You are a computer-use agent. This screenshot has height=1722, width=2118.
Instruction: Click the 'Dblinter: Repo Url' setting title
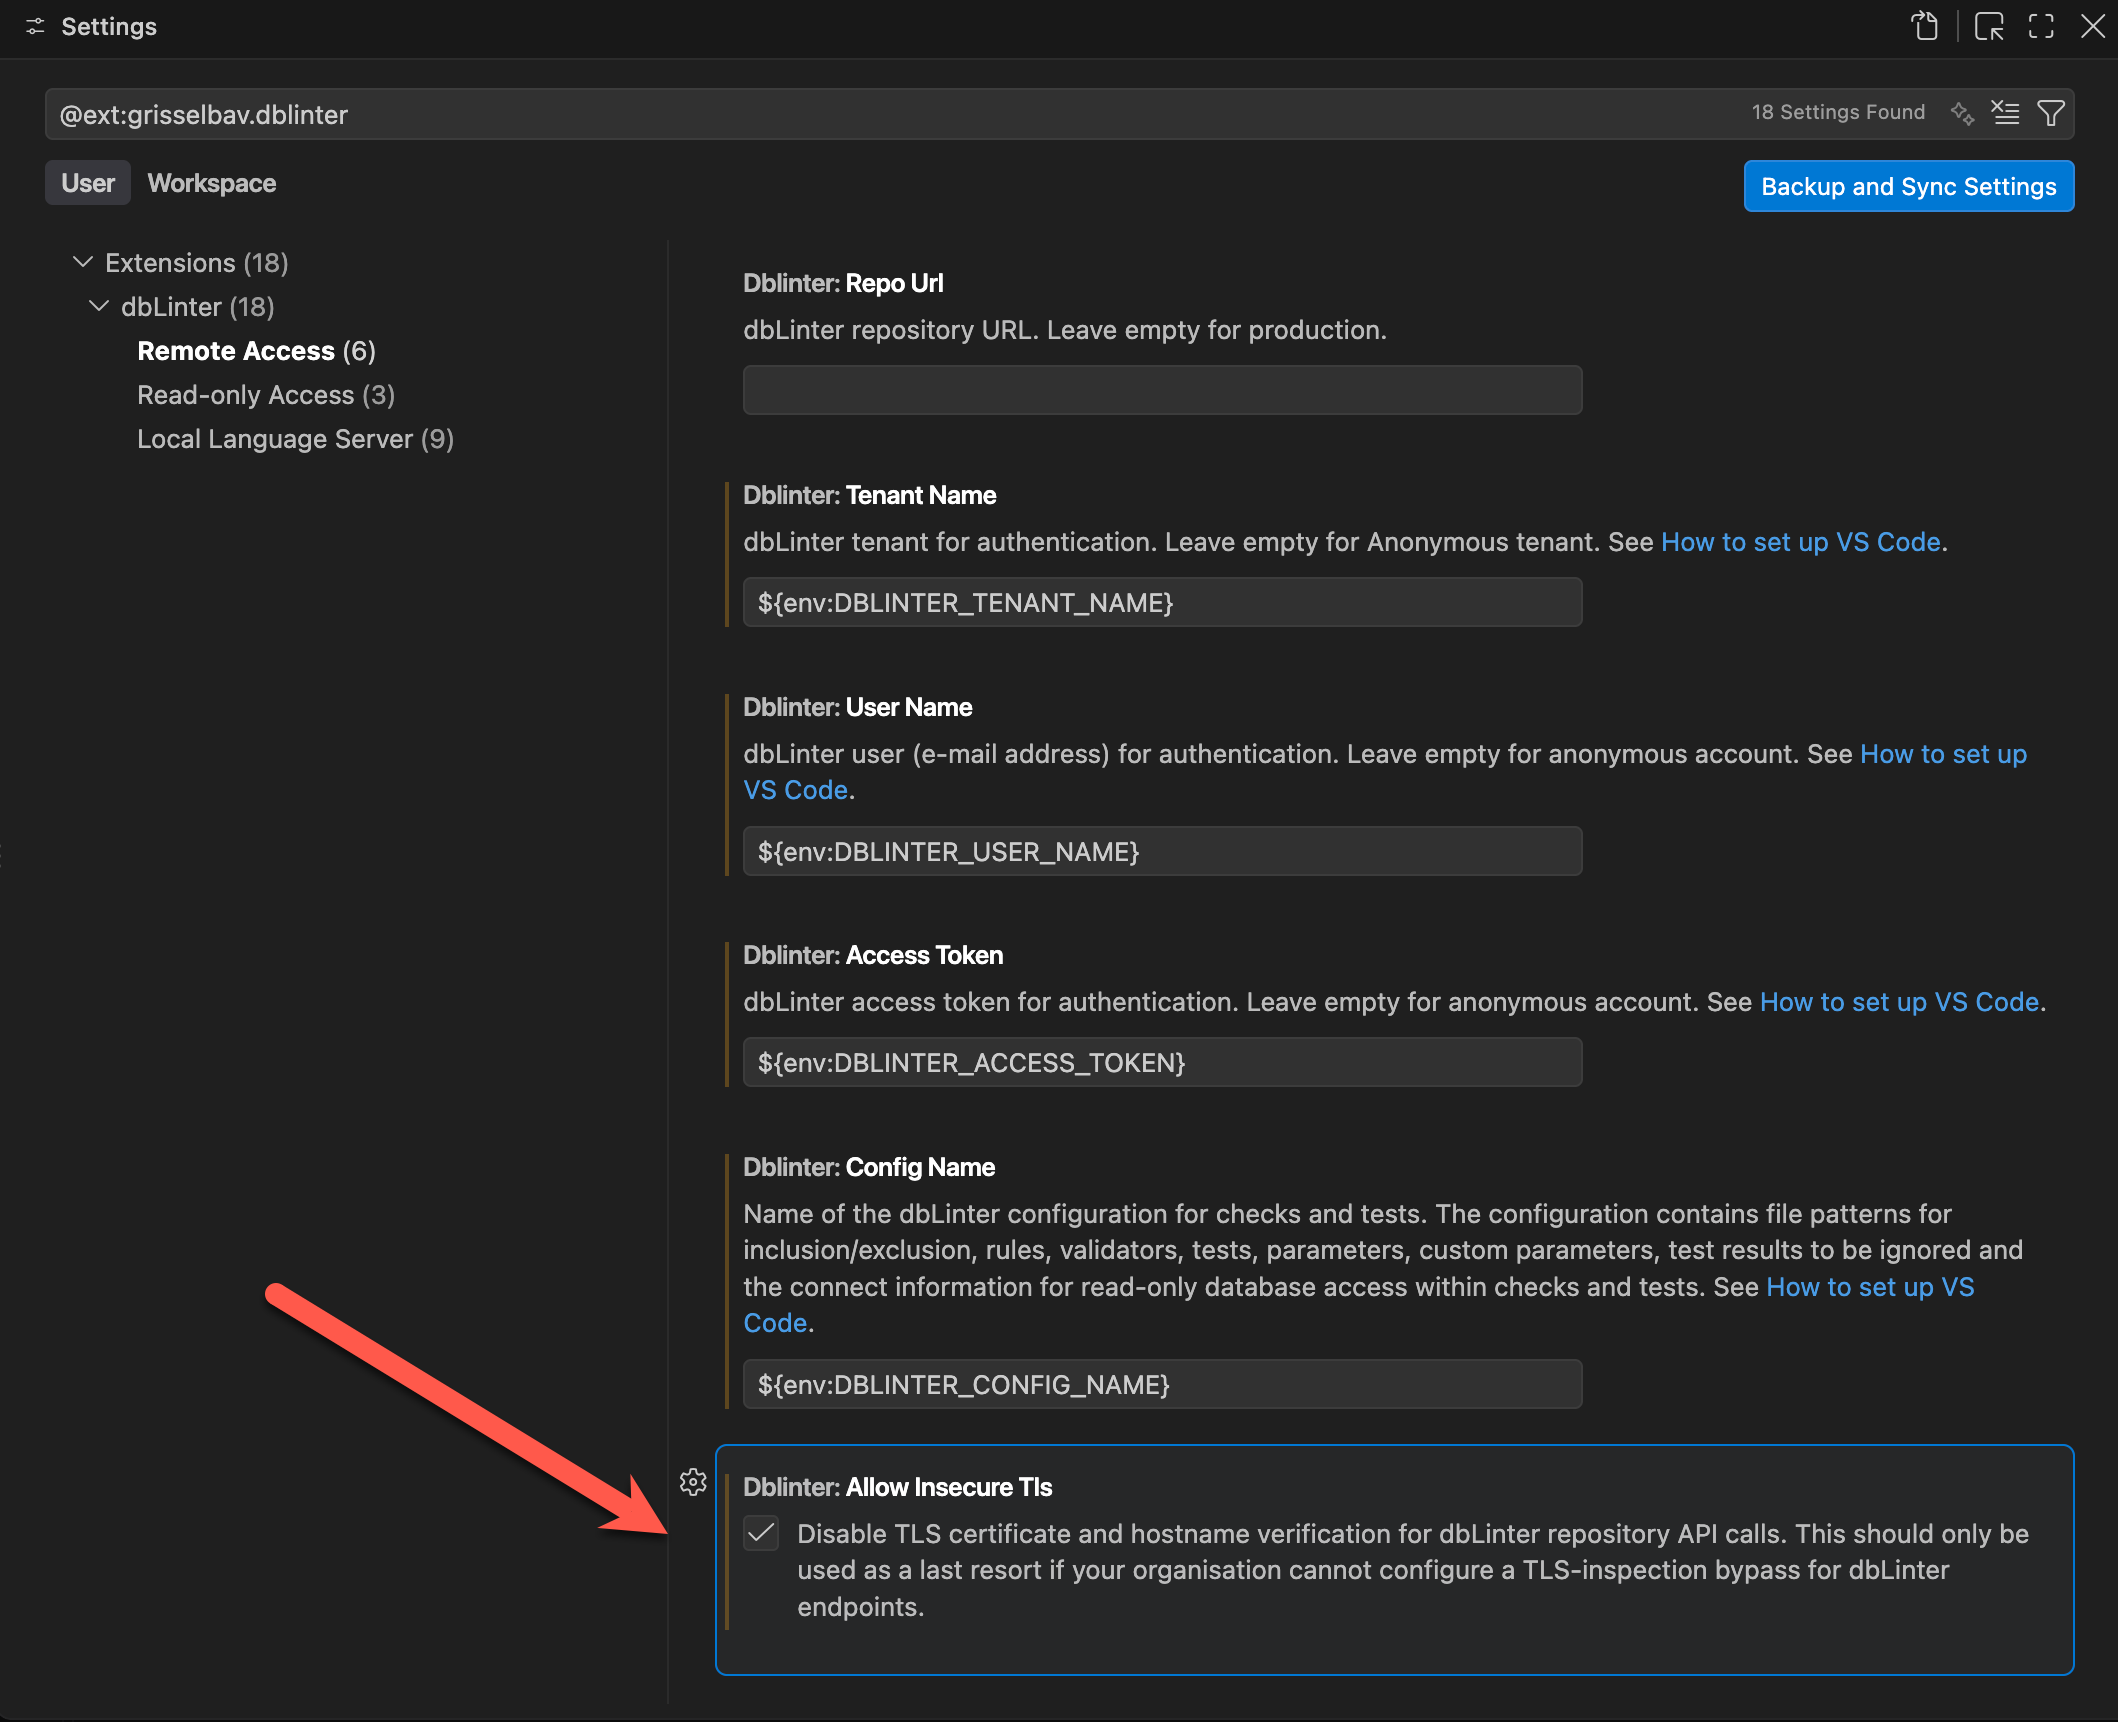point(843,283)
